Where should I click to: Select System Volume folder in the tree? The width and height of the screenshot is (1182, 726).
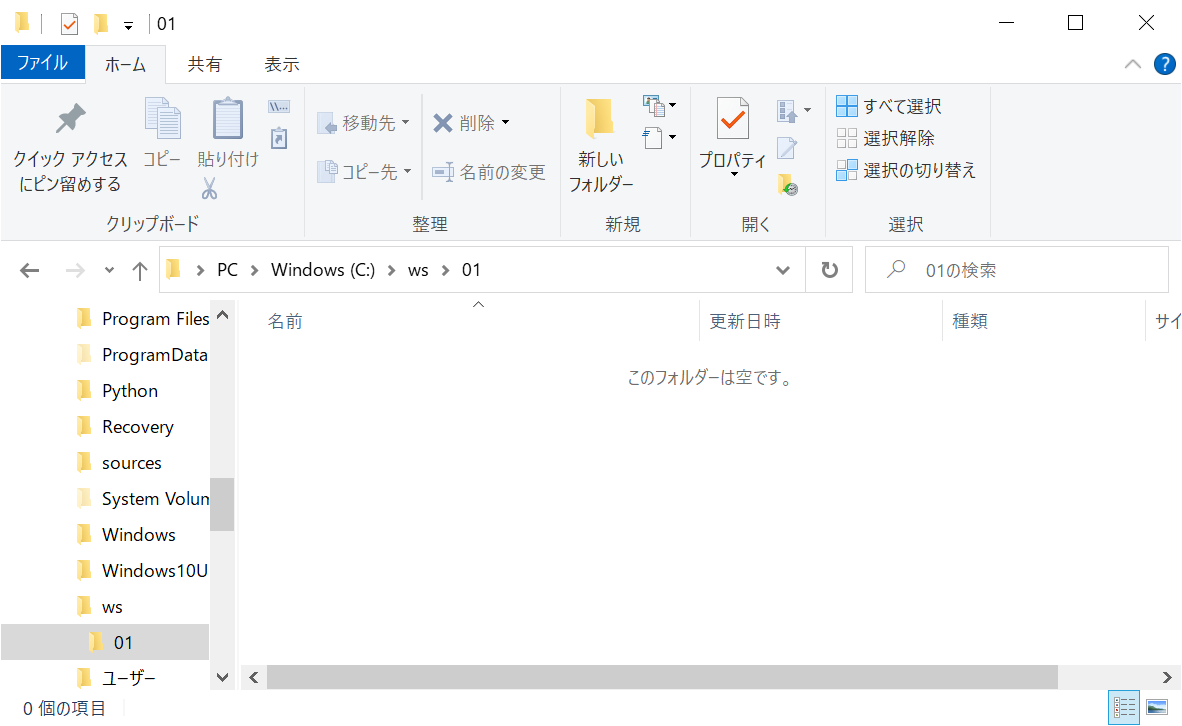[142, 499]
